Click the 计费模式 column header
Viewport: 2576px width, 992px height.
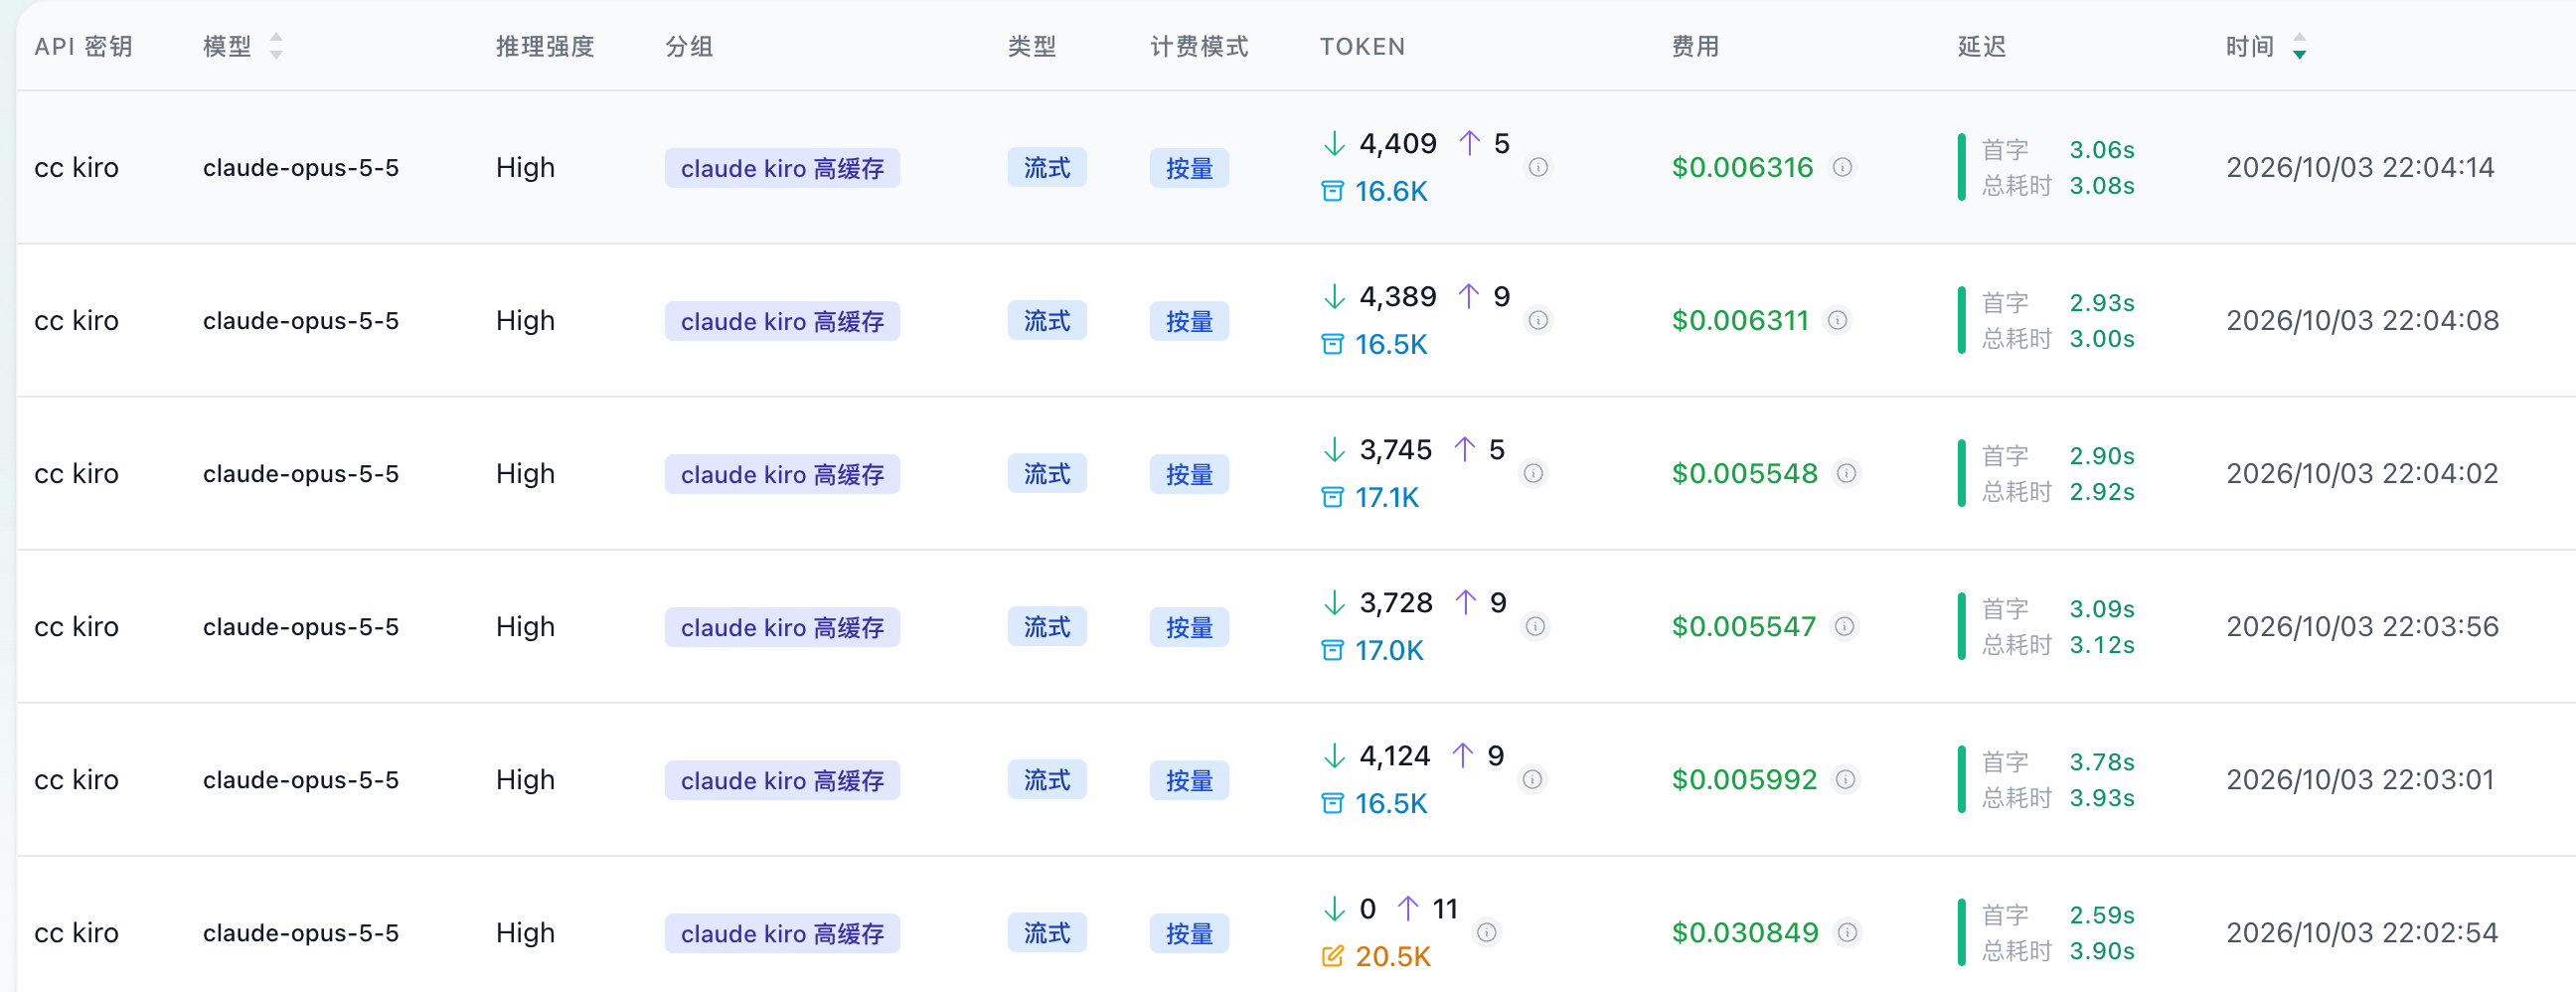pos(1199,46)
